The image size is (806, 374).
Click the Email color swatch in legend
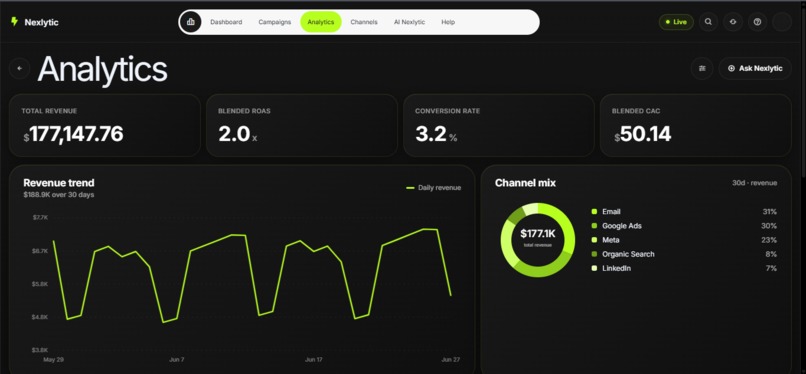[594, 212]
